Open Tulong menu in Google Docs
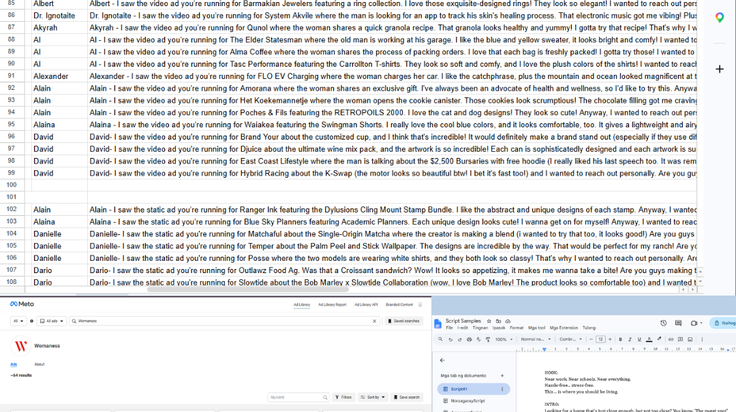This screenshot has height=412, width=736. (x=589, y=328)
